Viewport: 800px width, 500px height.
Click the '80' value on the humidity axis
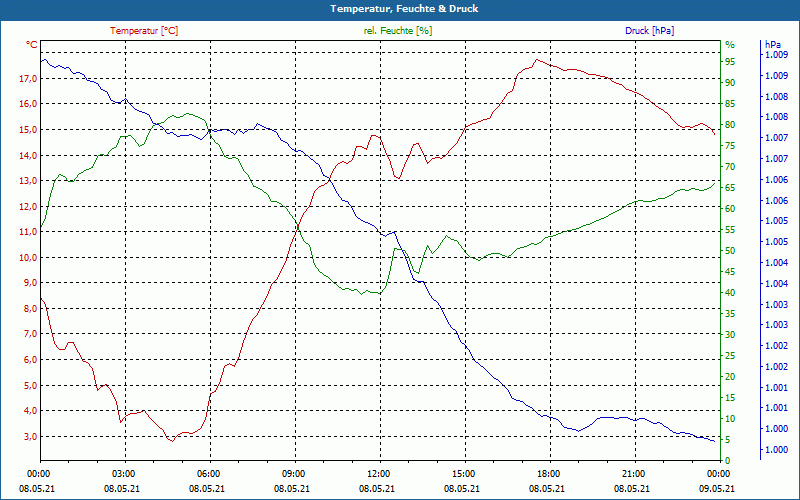(x=730, y=125)
